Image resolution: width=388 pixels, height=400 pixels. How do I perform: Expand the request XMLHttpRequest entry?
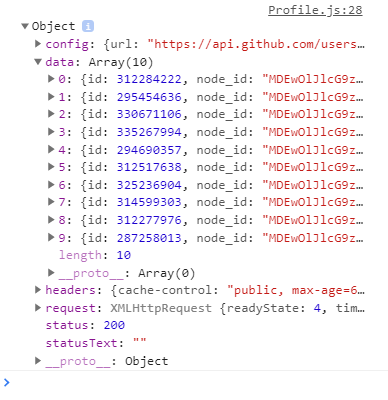click(x=38, y=308)
